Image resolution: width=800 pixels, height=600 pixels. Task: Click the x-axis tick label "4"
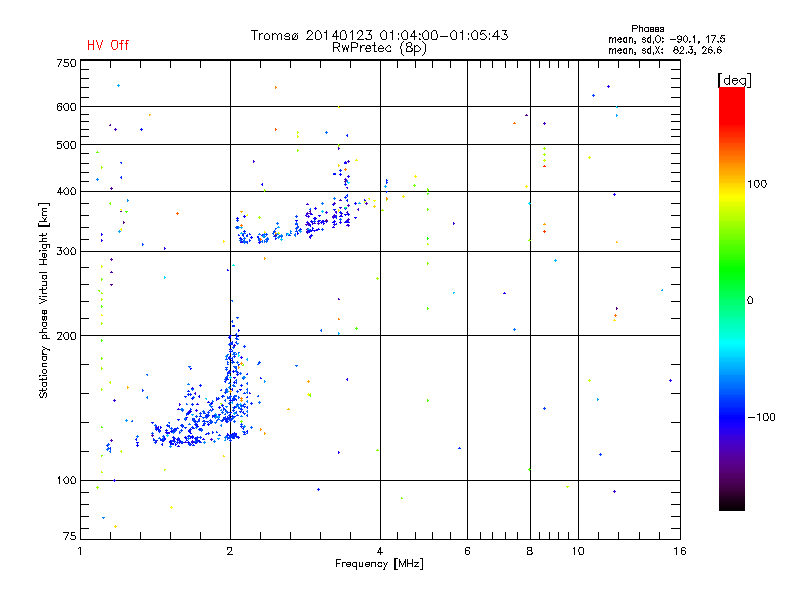click(x=380, y=551)
